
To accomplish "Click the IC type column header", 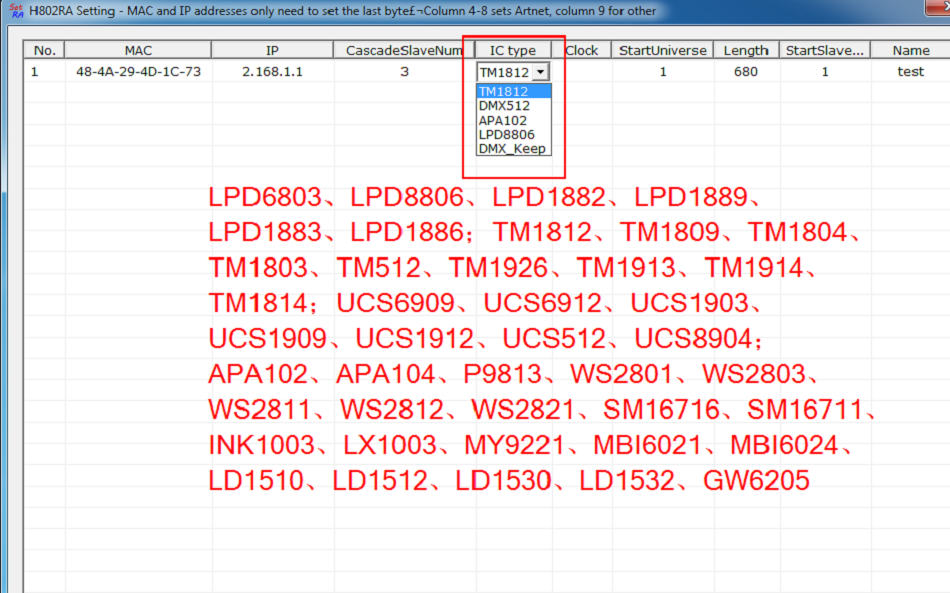I will click(x=513, y=50).
